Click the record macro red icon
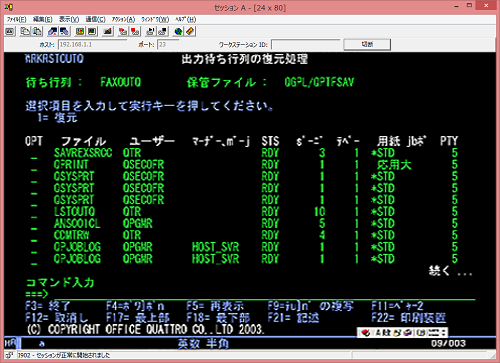500x363 pixels. 123,31
